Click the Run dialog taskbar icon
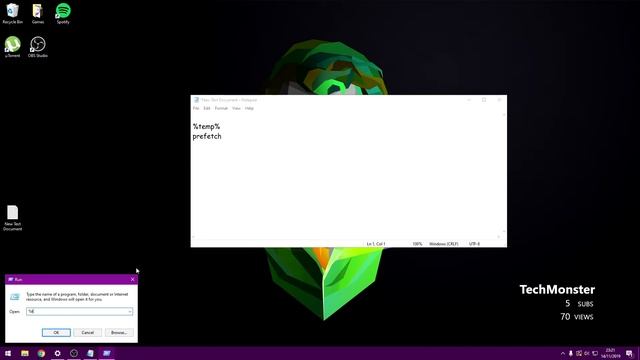The image size is (640, 360). pyautogui.click(x=107, y=353)
